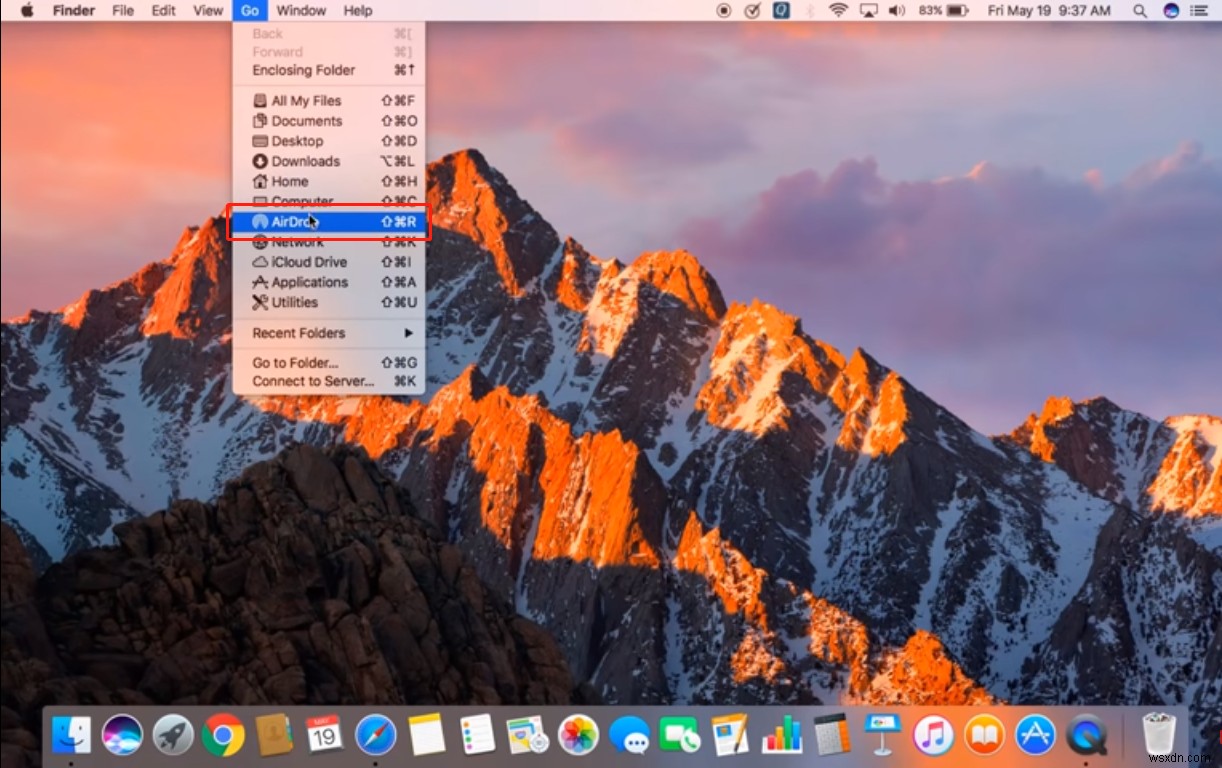Open iTunes from the Dock
The image size is (1222, 768).
[x=933, y=735]
